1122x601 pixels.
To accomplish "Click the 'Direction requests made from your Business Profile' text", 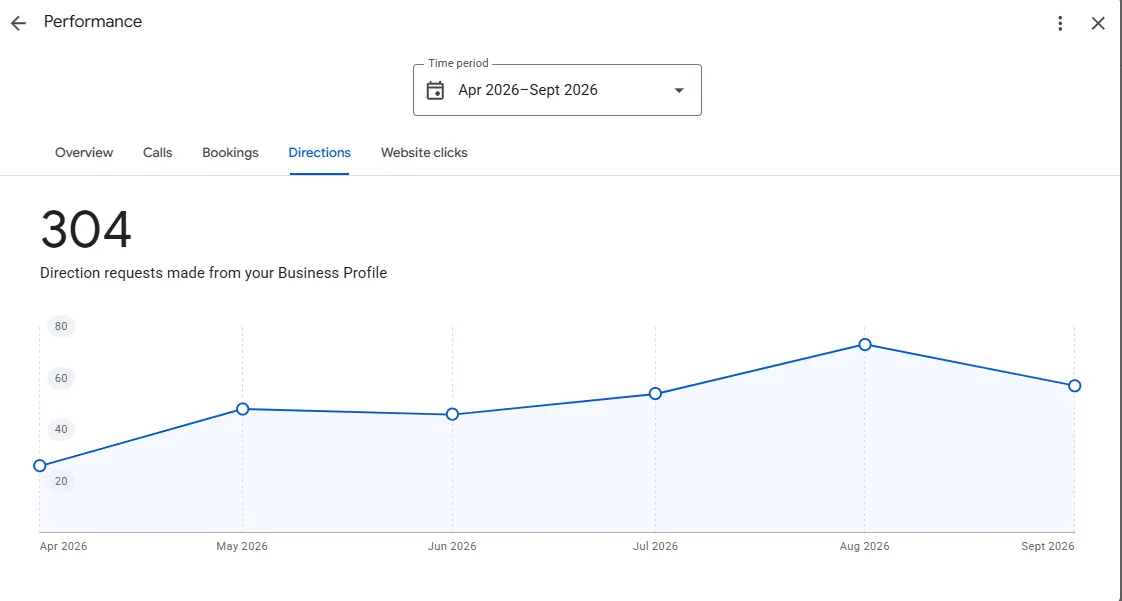I will click(x=213, y=273).
